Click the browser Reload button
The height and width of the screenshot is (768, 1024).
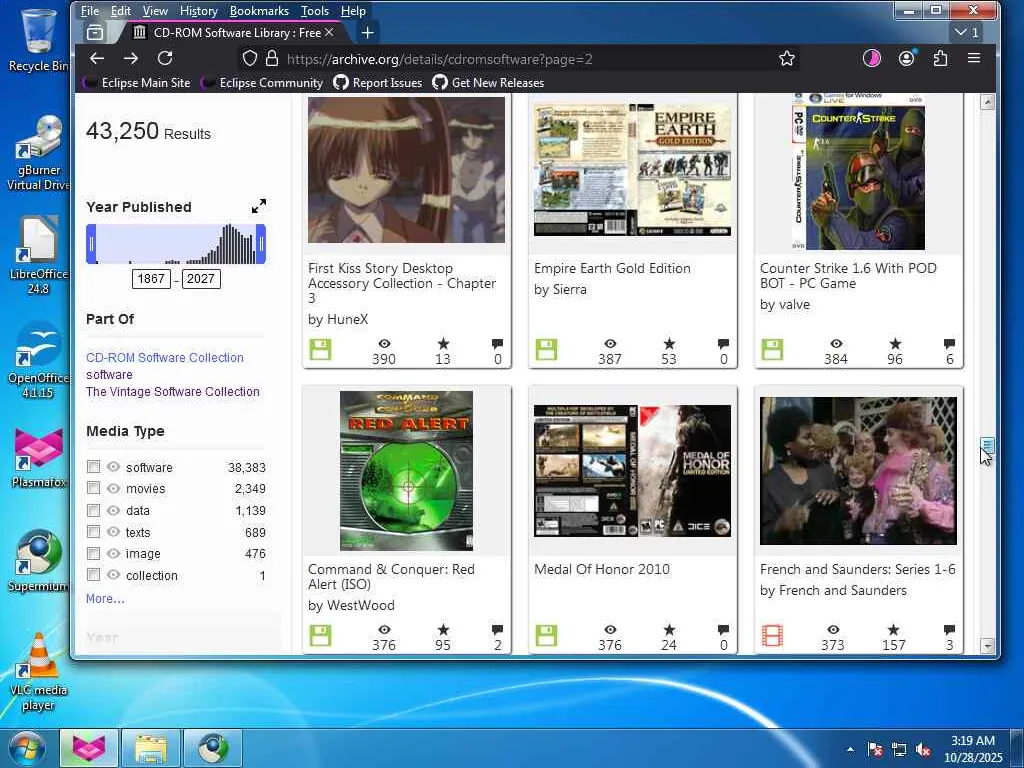(165, 59)
